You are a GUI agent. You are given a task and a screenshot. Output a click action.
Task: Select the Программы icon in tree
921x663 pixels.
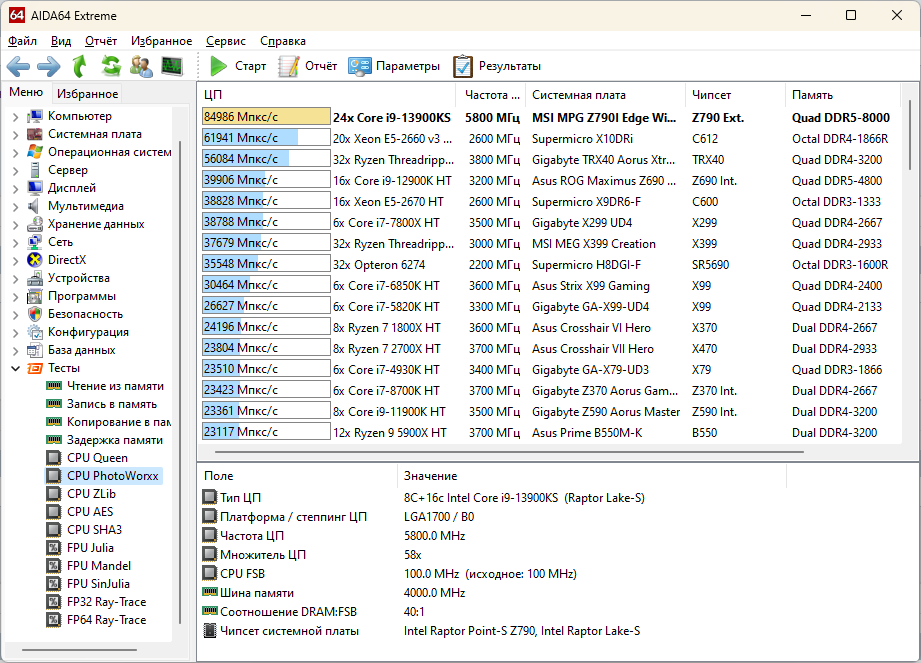35,296
